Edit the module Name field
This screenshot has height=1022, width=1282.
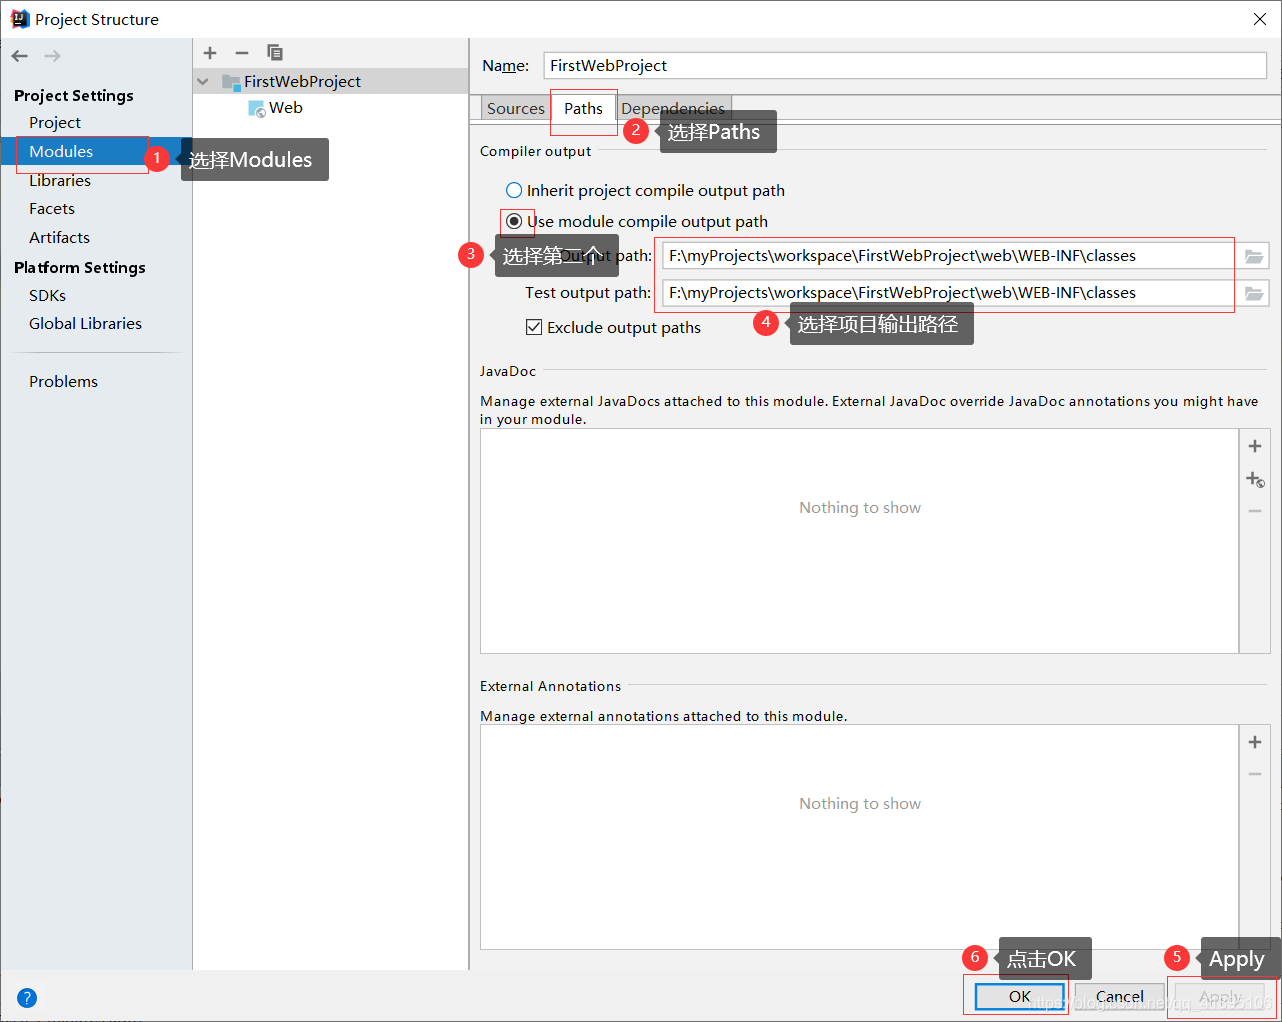coord(905,65)
